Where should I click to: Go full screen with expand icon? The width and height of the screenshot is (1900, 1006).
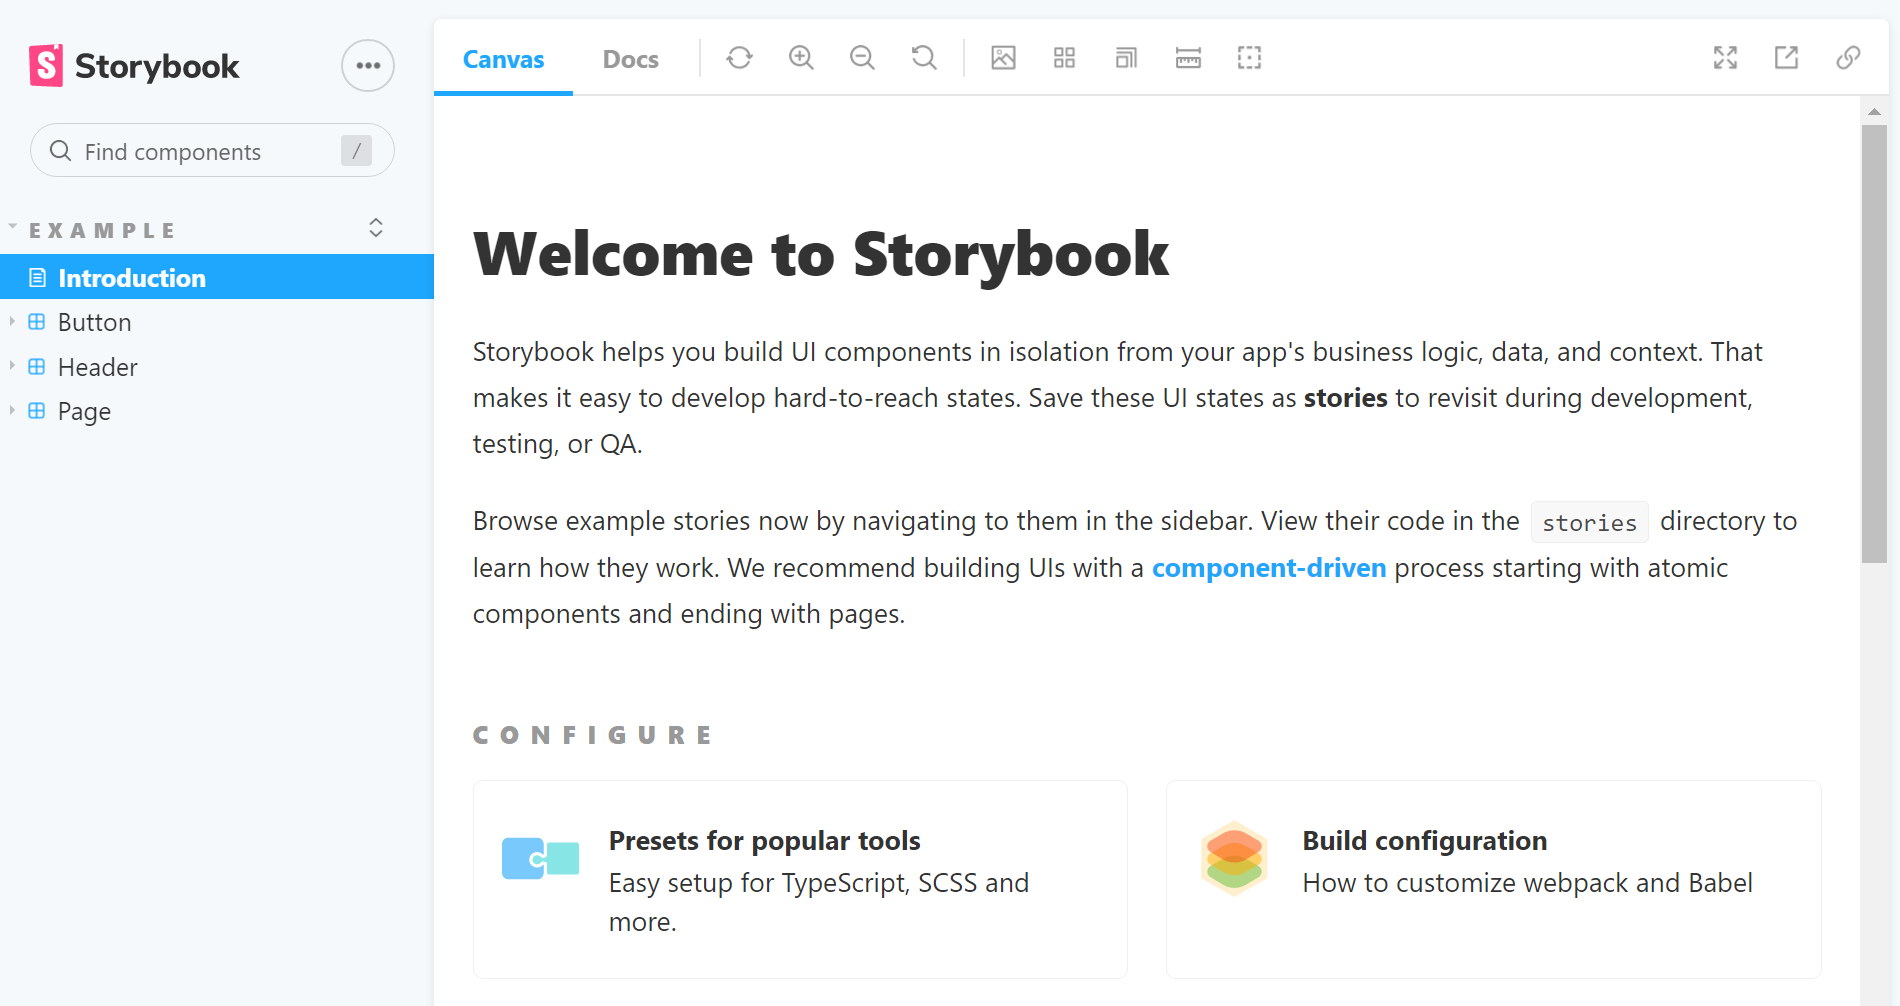1725,58
